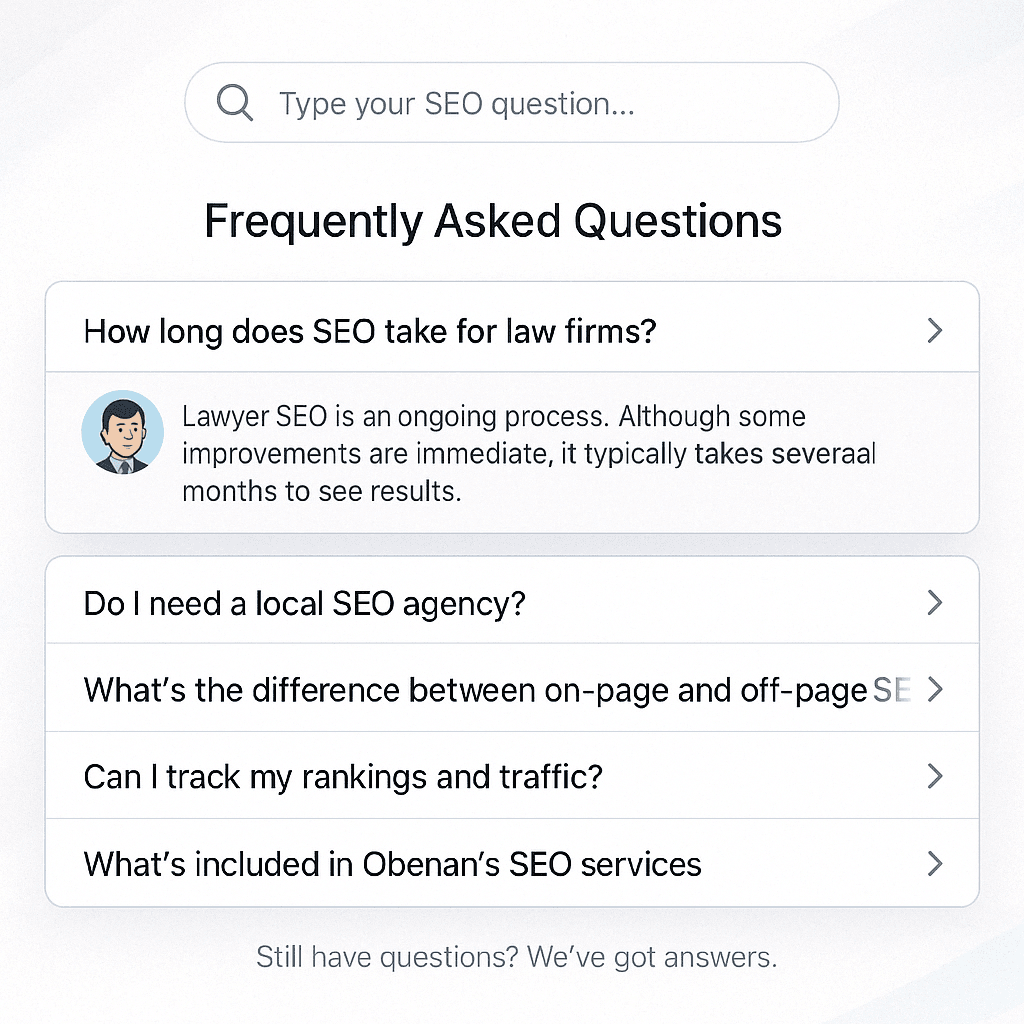
Task: Expand the rankings and traffic chevron
Action: 935,776
